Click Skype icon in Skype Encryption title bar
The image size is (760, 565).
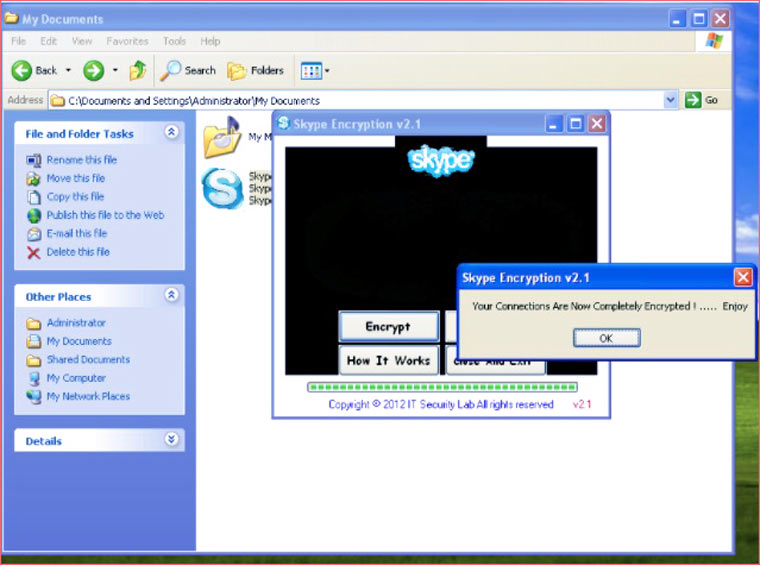pos(283,124)
